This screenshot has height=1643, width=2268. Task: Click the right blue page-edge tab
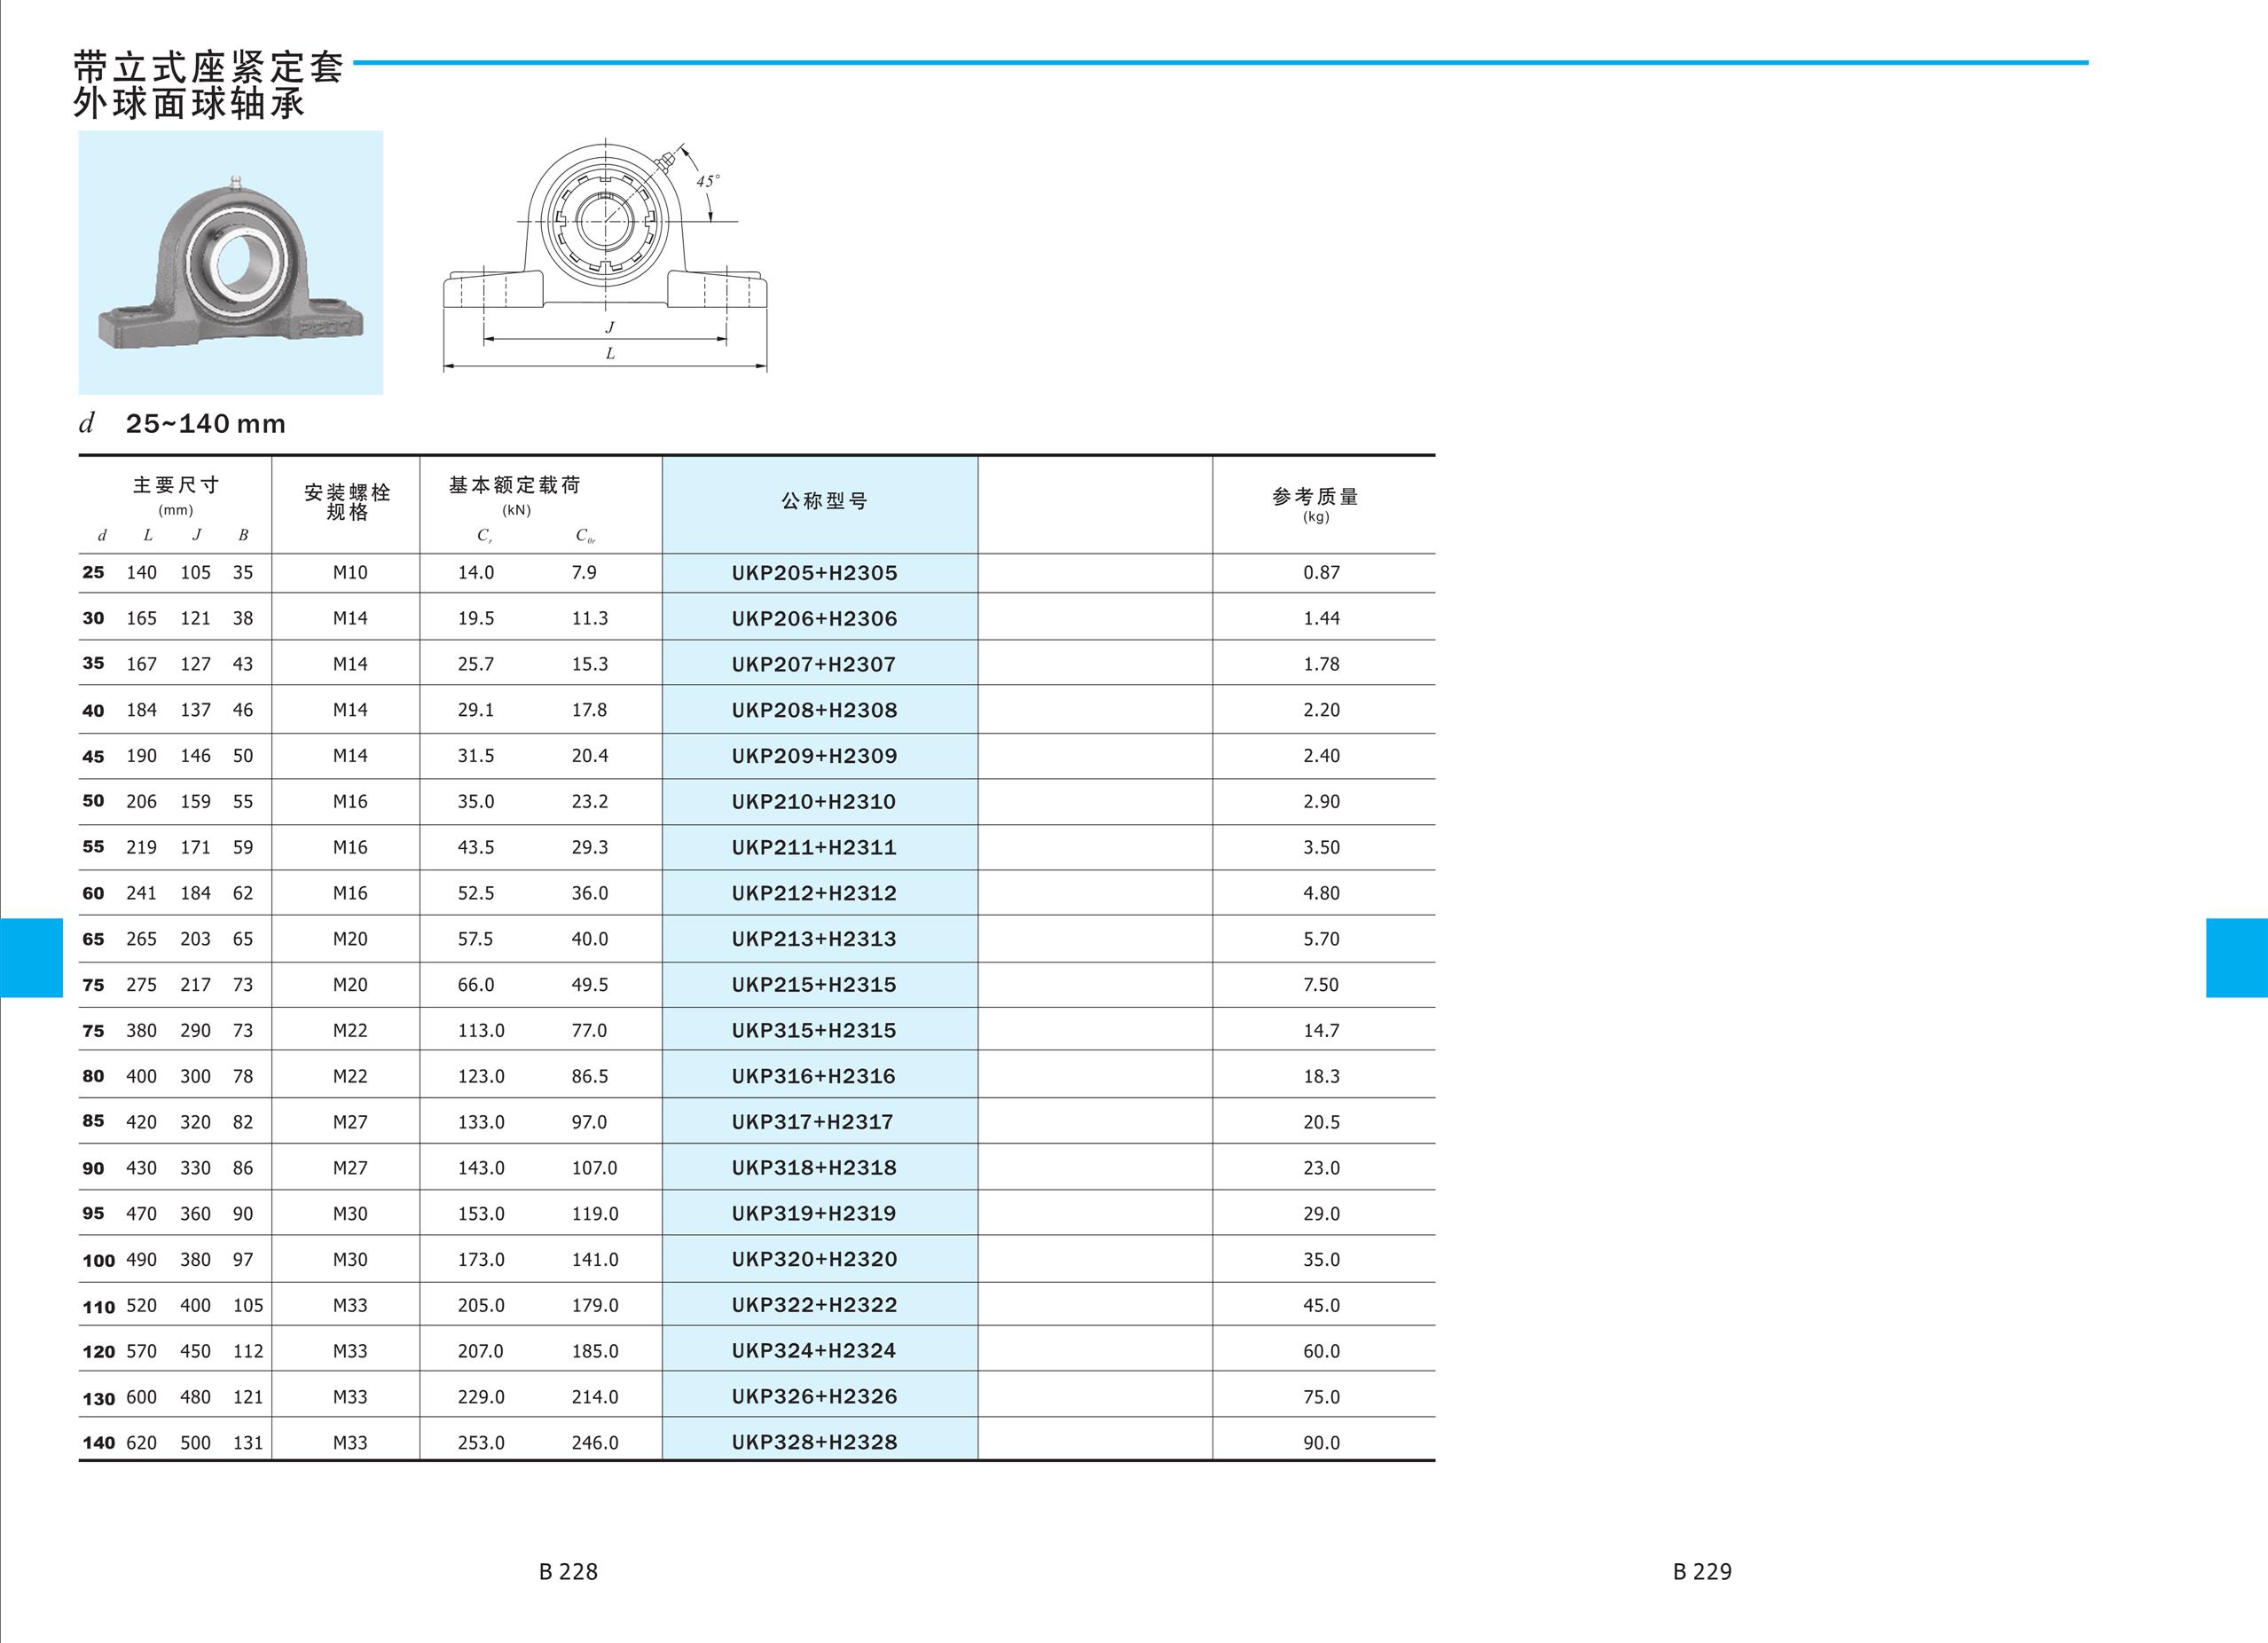2236,957
